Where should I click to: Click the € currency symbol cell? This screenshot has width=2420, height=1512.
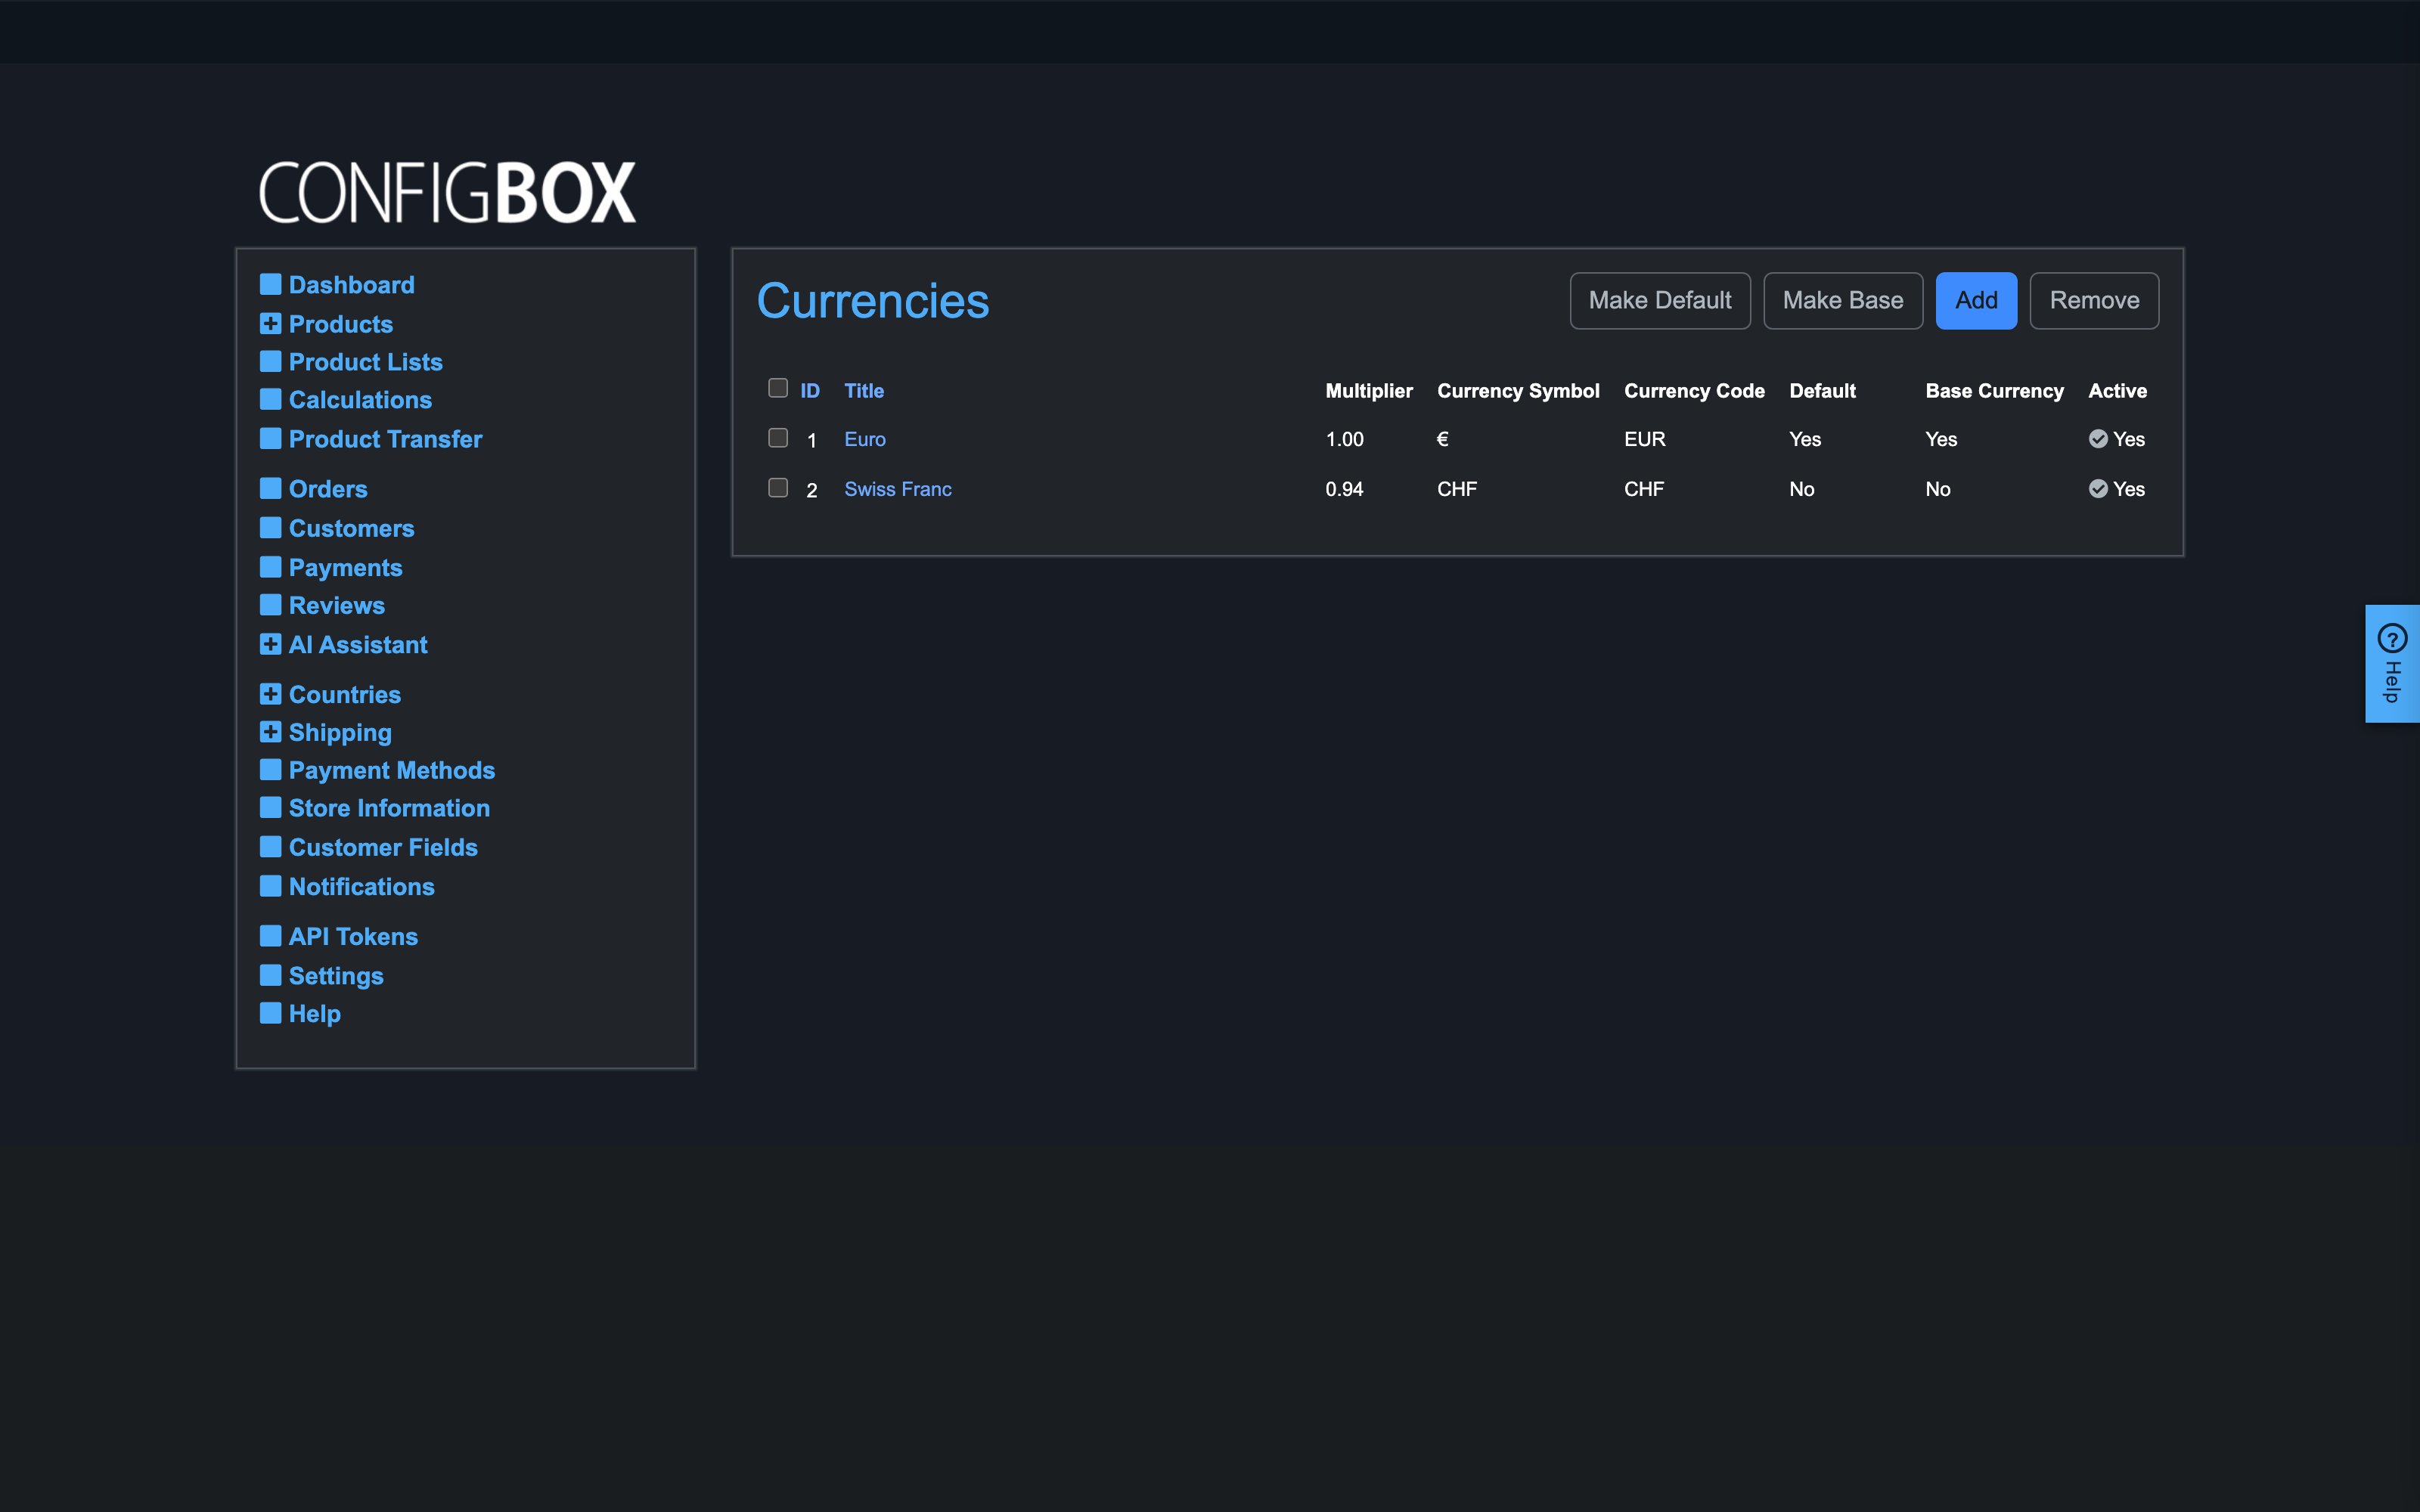[x=1443, y=439]
